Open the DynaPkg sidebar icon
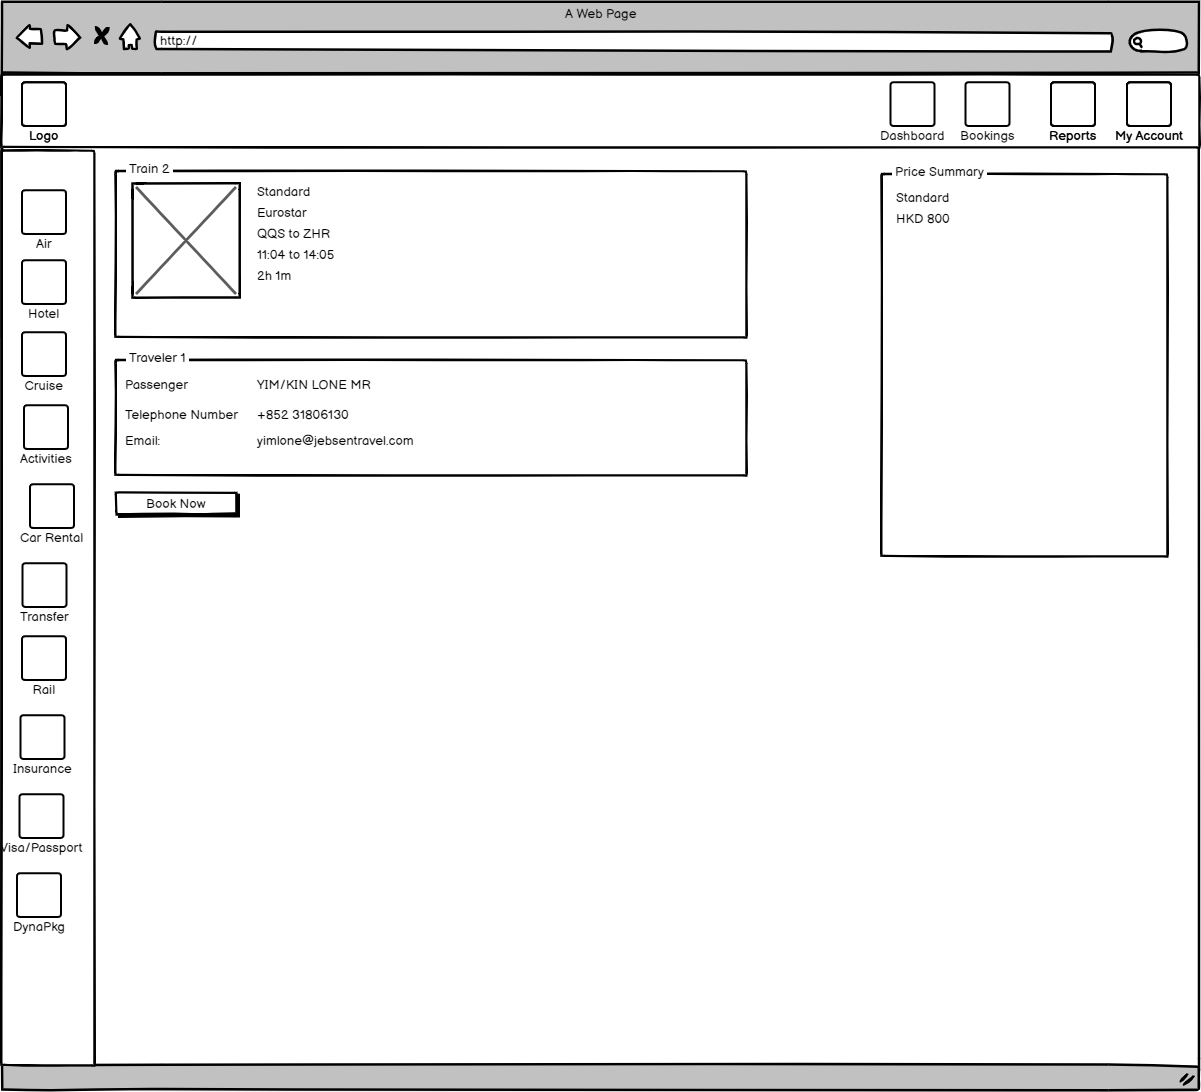 click(x=39, y=895)
